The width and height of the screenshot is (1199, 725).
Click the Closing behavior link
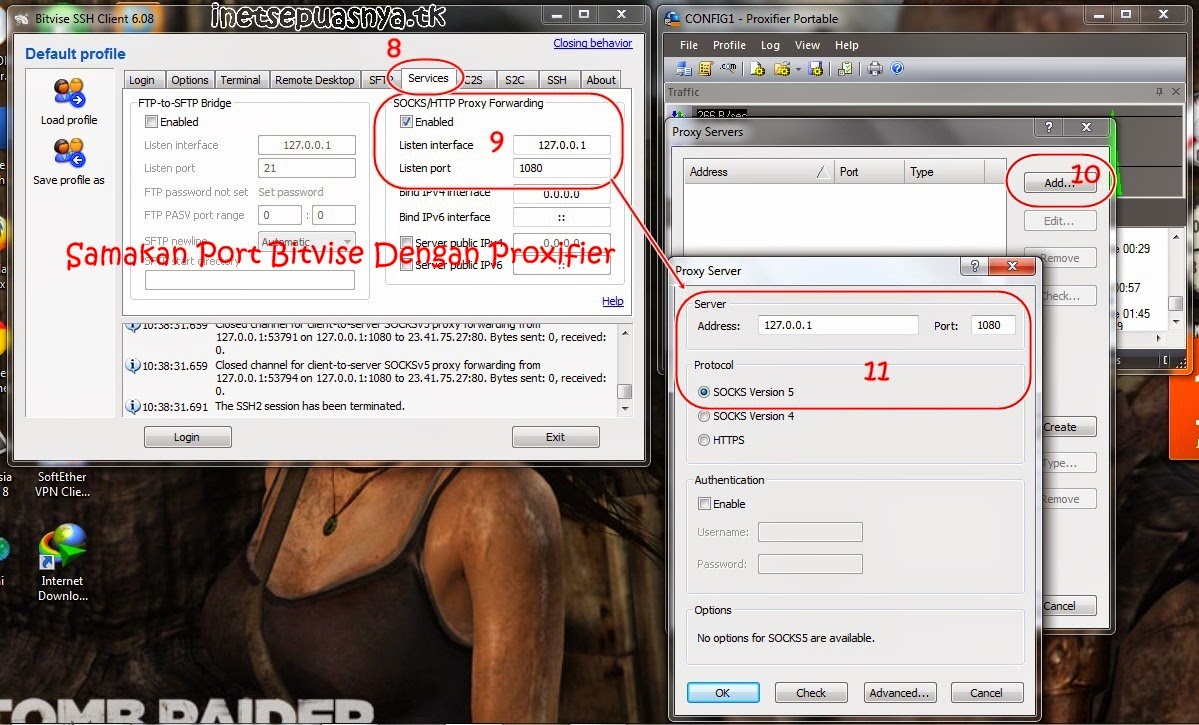[593, 43]
